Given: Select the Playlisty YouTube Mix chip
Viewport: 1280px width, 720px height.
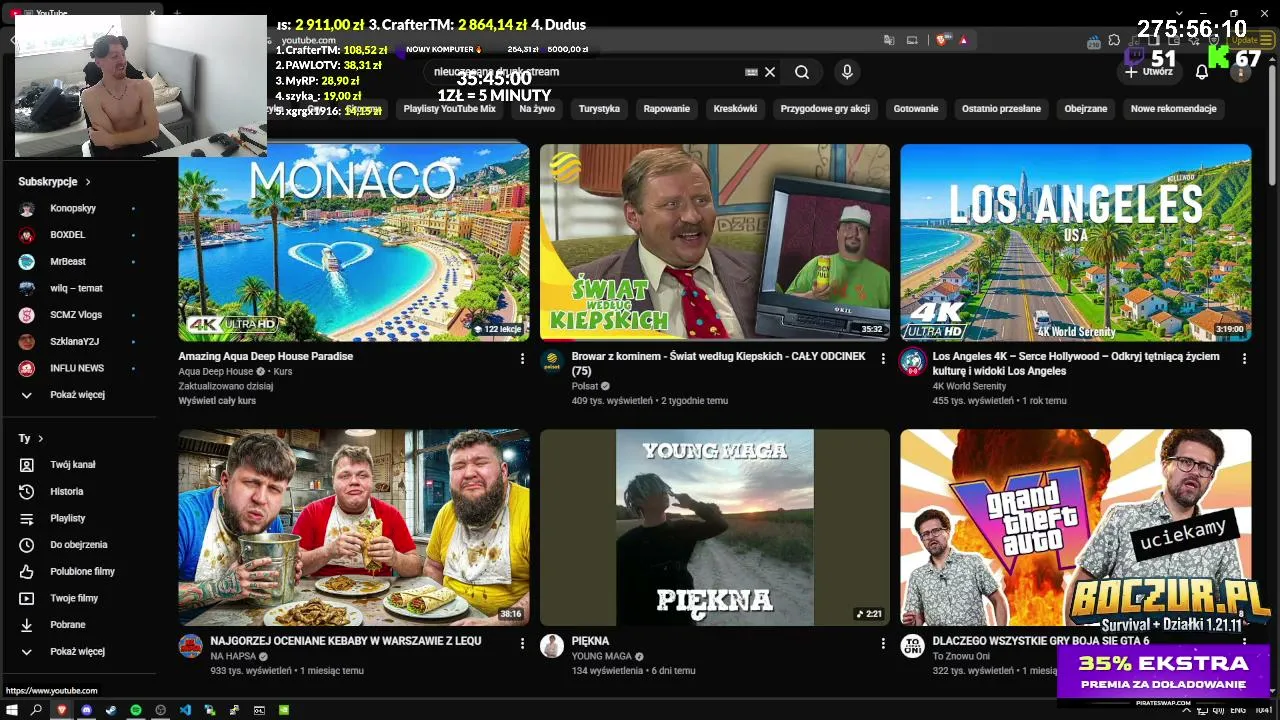Looking at the screenshot, I should tap(449, 109).
